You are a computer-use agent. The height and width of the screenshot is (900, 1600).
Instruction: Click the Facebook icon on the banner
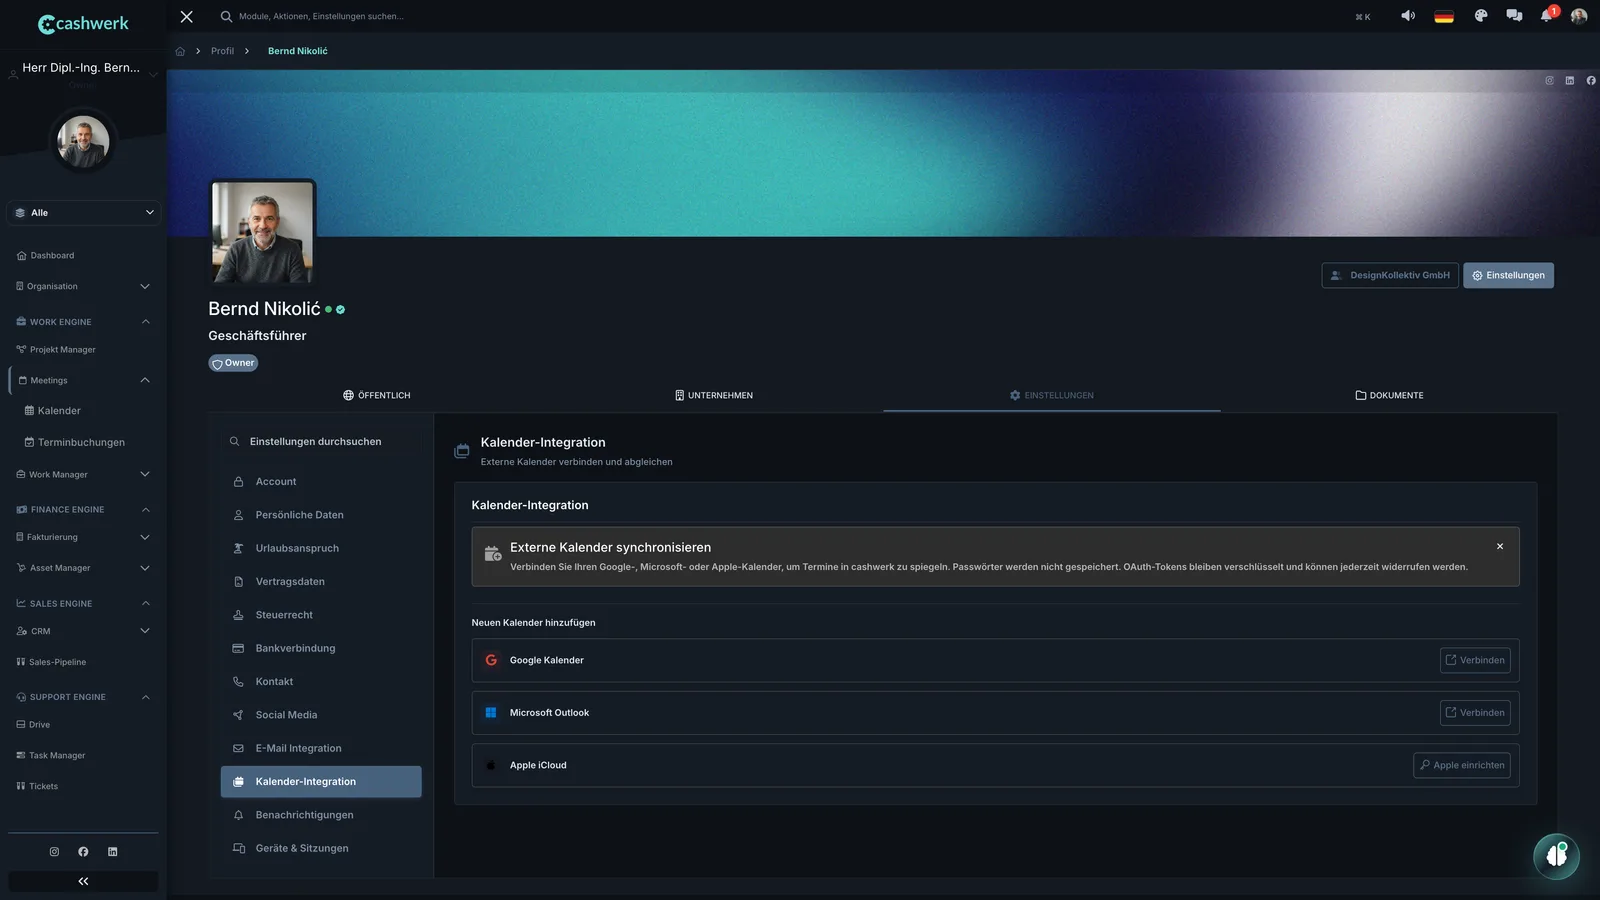[1591, 81]
